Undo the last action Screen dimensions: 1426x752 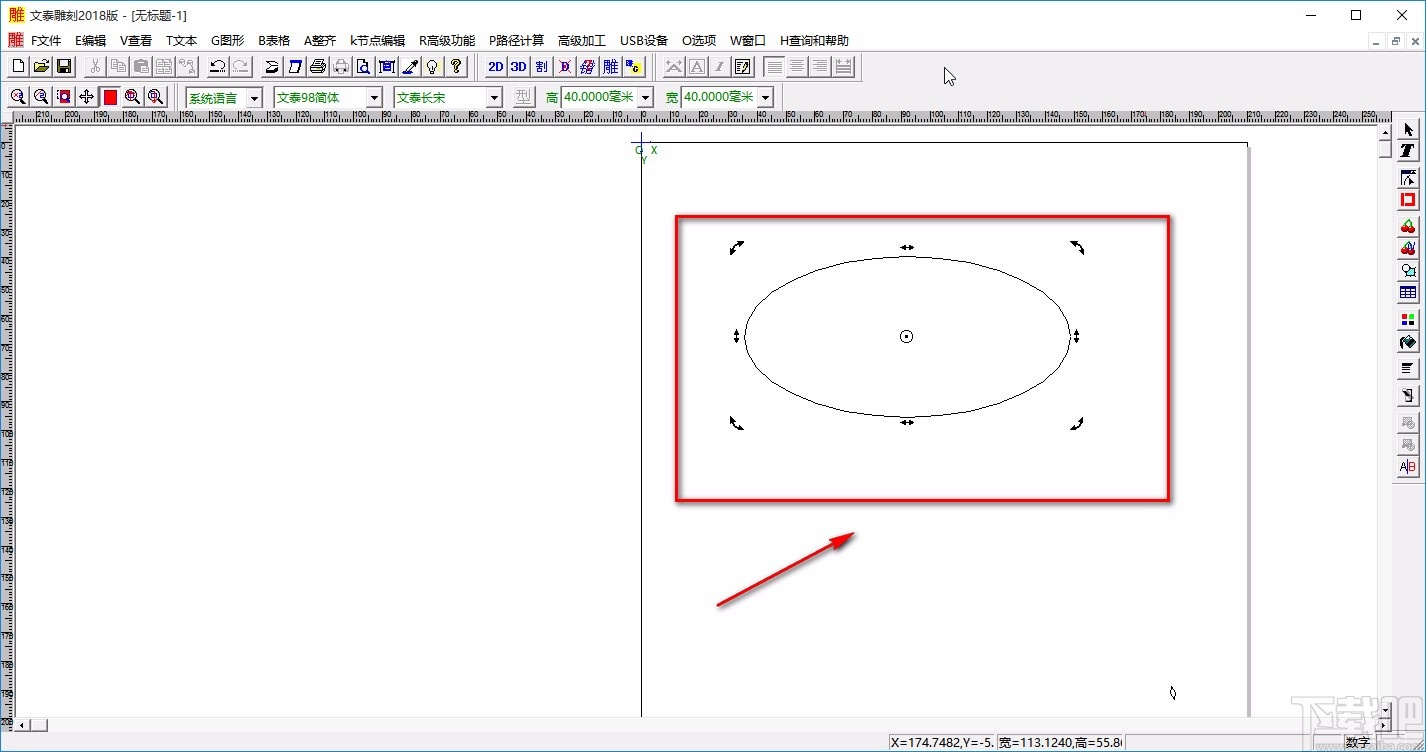click(x=217, y=67)
